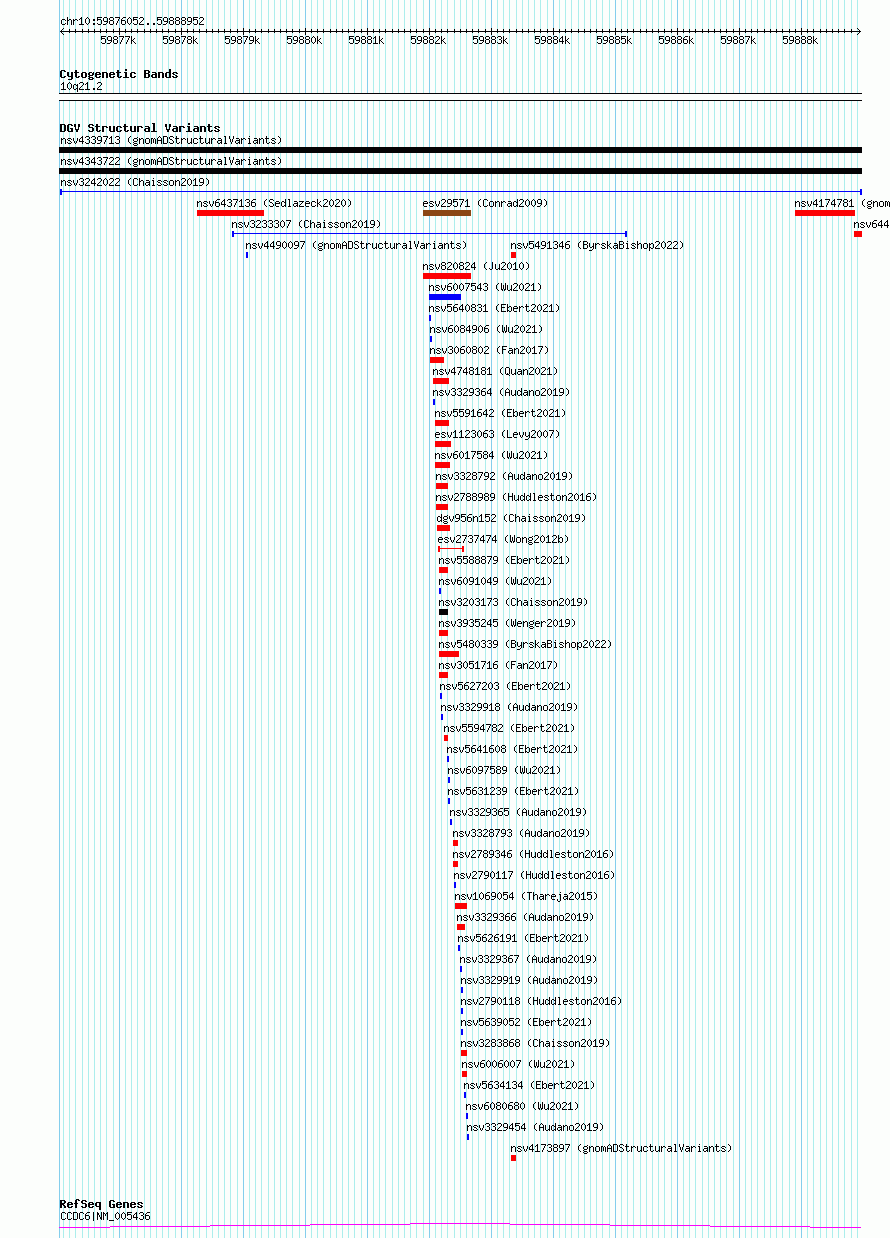This screenshot has width=890, height=1238.
Task: Click nsv5627203 (Ebert2021) label
Action: click(x=505, y=686)
